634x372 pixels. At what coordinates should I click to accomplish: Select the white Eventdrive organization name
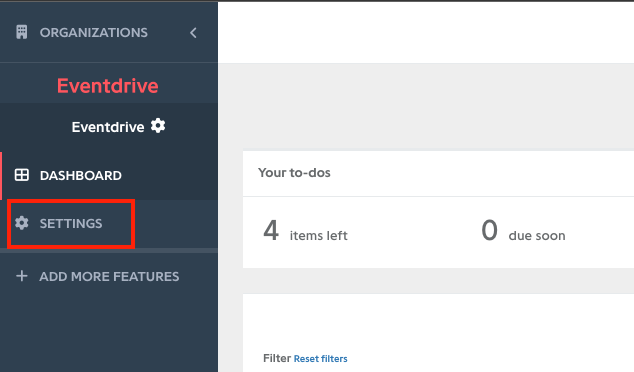[108, 127]
